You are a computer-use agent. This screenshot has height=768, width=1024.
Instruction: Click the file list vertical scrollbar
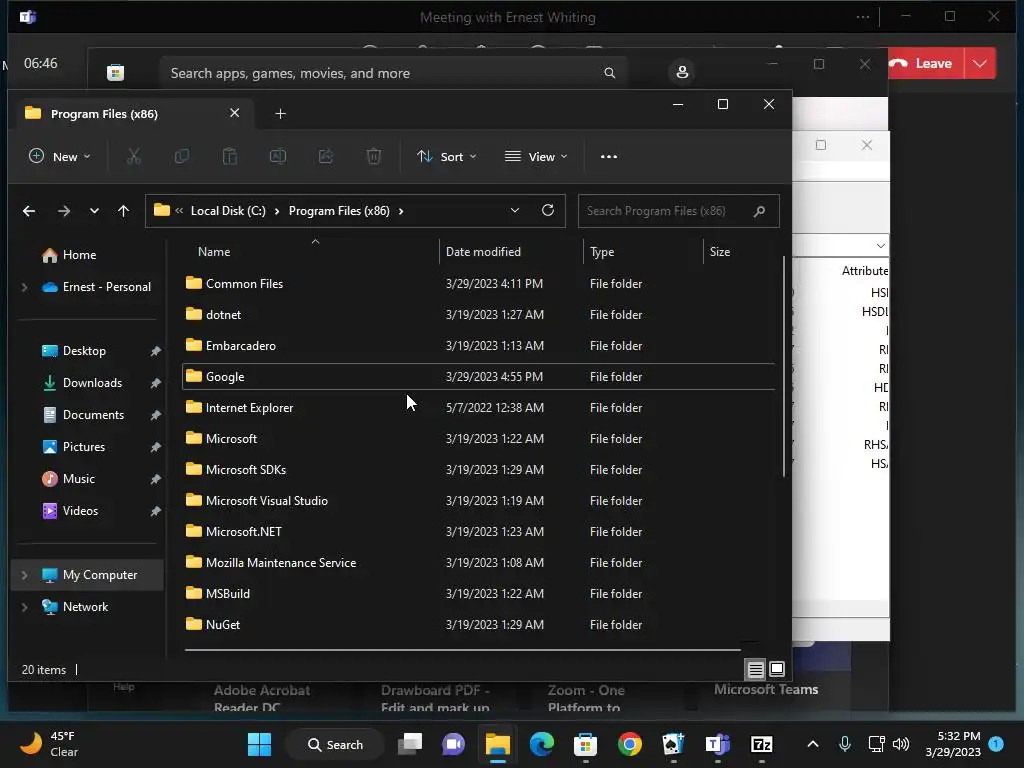pos(784,366)
